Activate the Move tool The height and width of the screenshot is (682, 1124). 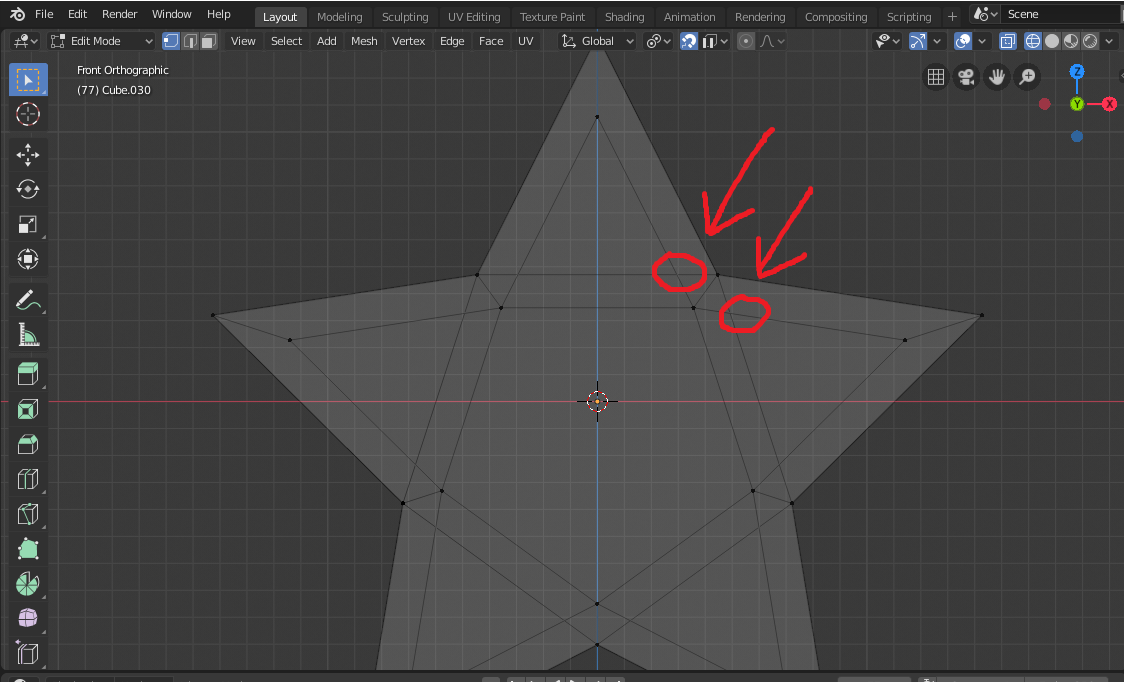(28, 155)
